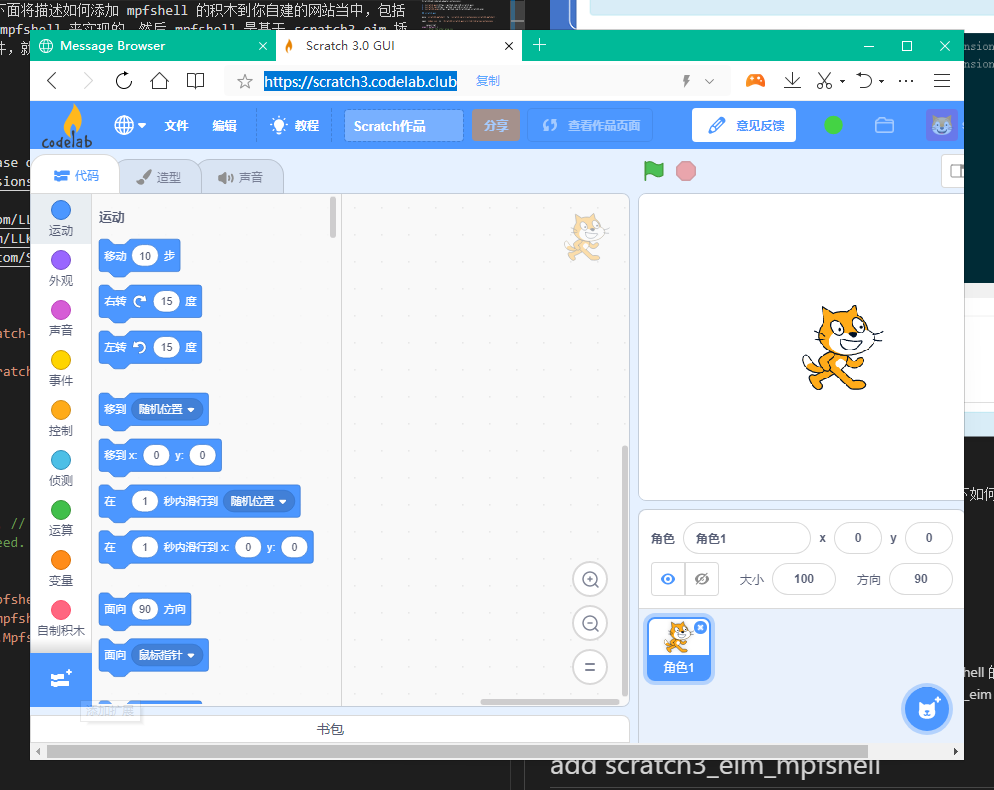The height and width of the screenshot is (790, 994).
Task: Click the 意见反馈 feedback button
Action: 744,126
